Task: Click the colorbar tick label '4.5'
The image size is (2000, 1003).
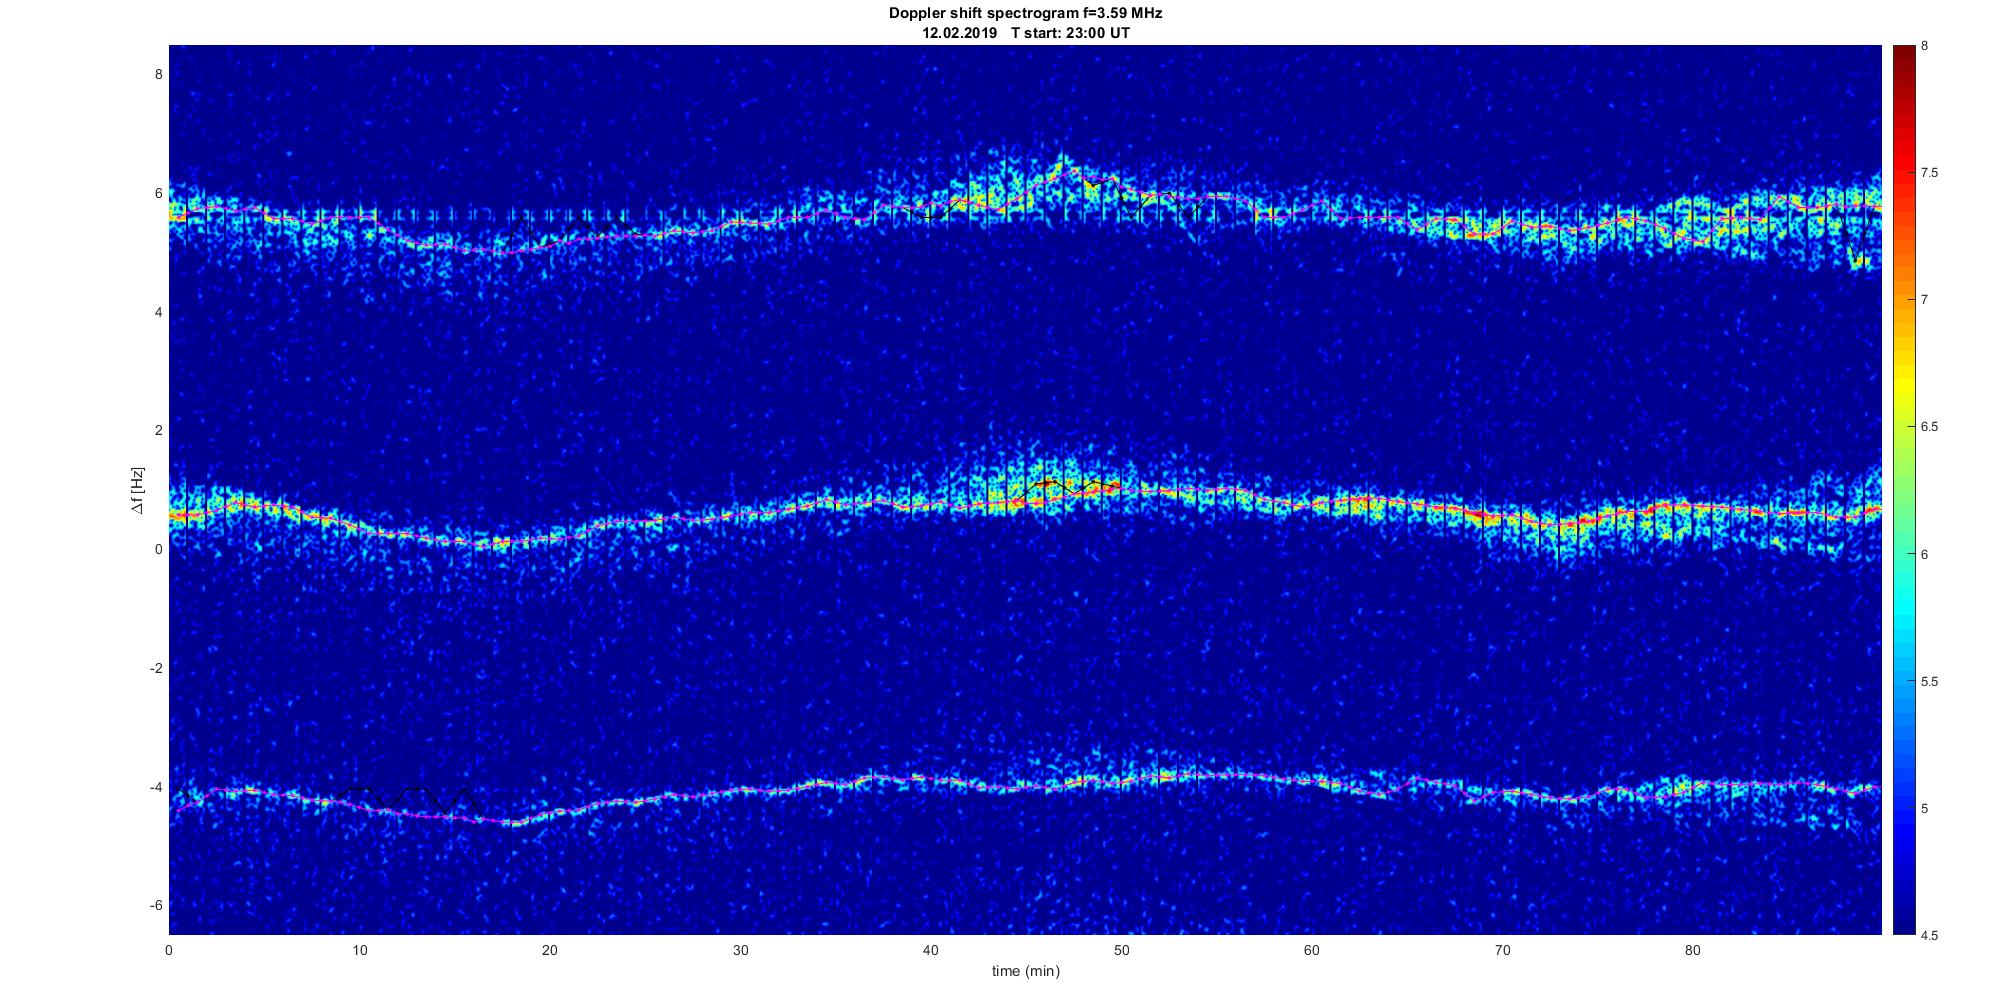Action: (x=1930, y=936)
